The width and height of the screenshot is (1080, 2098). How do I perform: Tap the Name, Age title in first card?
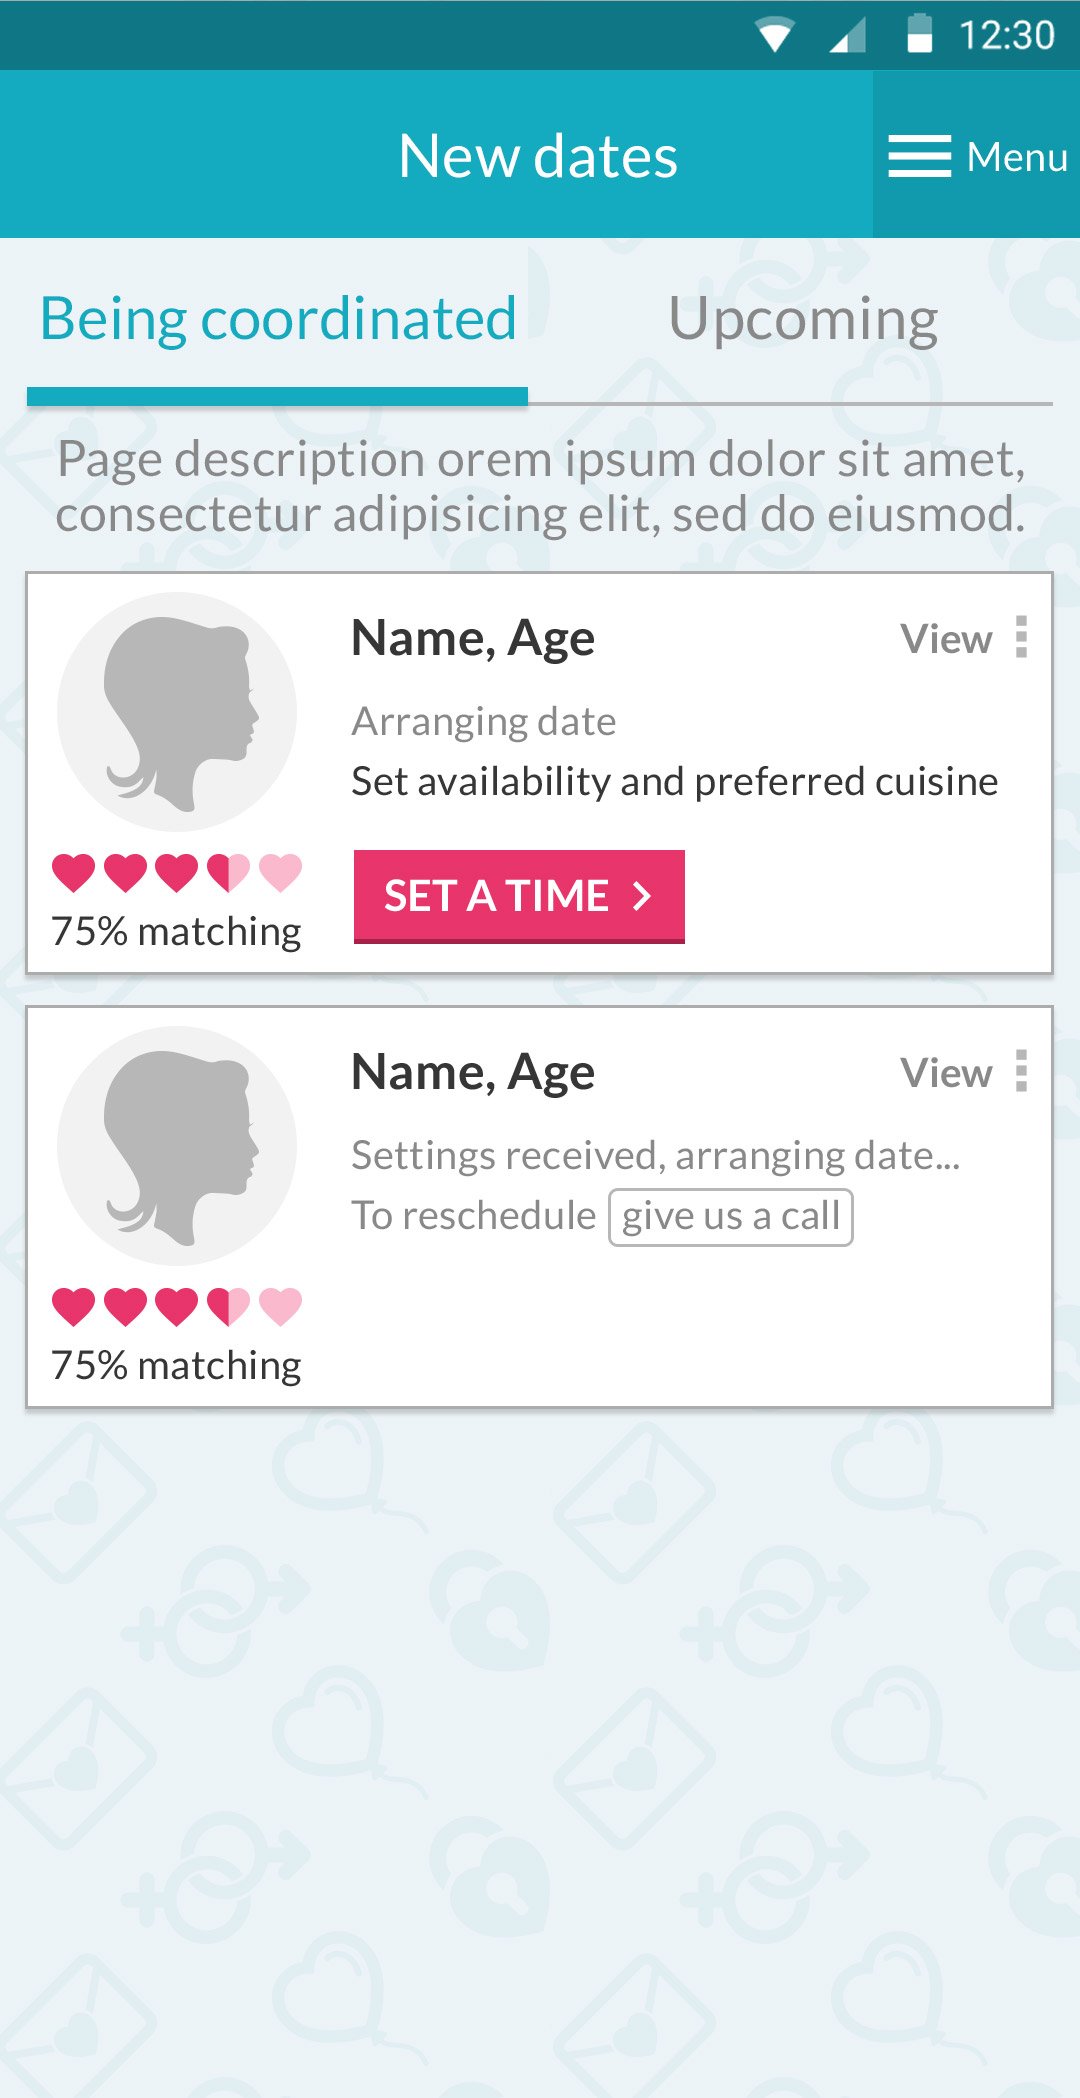(473, 638)
